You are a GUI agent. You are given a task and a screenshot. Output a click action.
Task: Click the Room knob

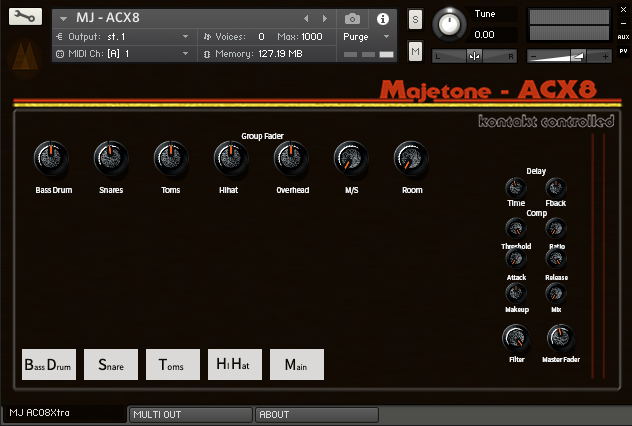(x=411, y=158)
